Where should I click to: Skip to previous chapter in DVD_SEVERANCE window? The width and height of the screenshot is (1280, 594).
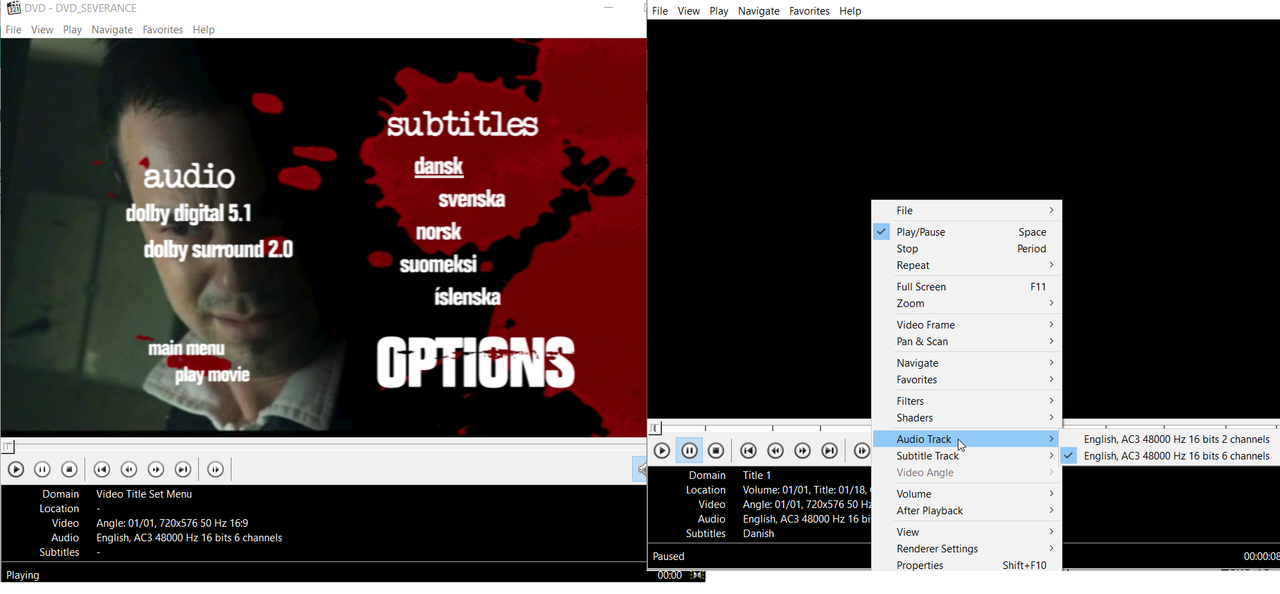pyautogui.click(x=101, y=469)
